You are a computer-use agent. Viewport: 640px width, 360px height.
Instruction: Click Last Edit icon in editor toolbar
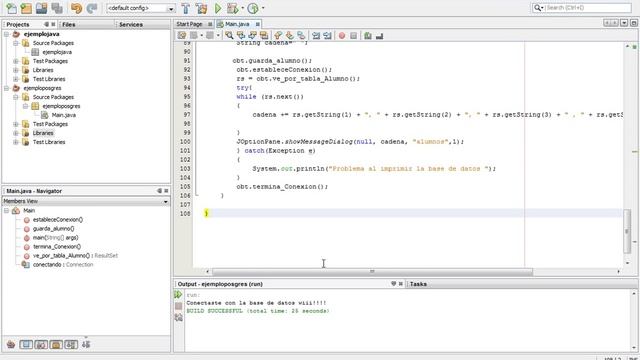point(182,36)
